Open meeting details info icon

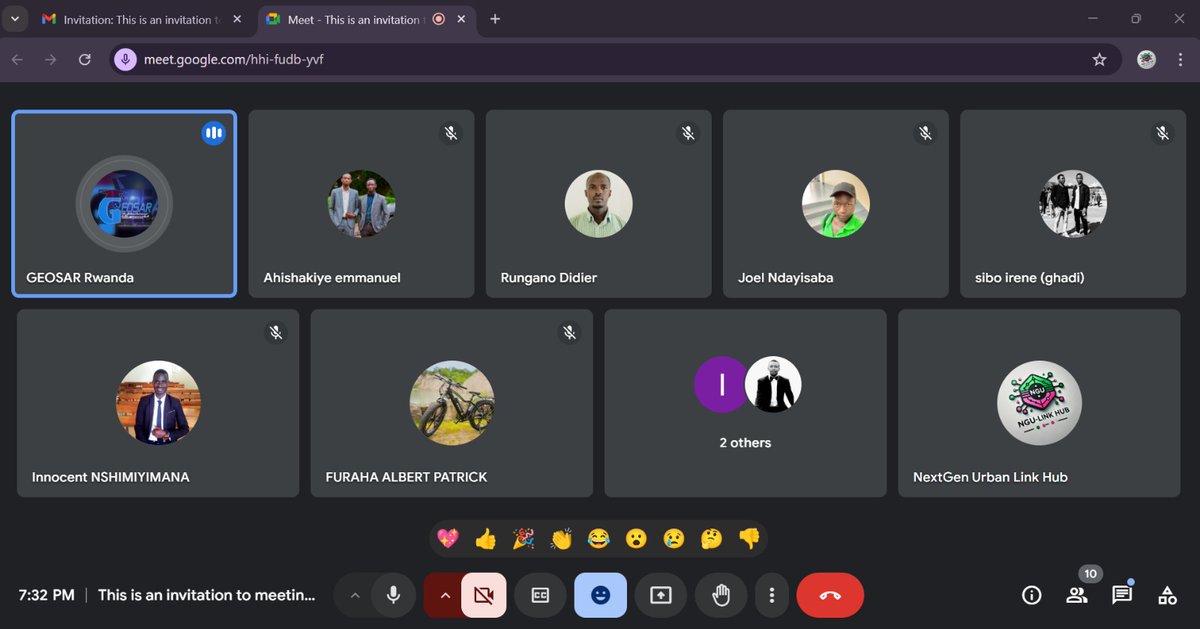pos(1032,595)
